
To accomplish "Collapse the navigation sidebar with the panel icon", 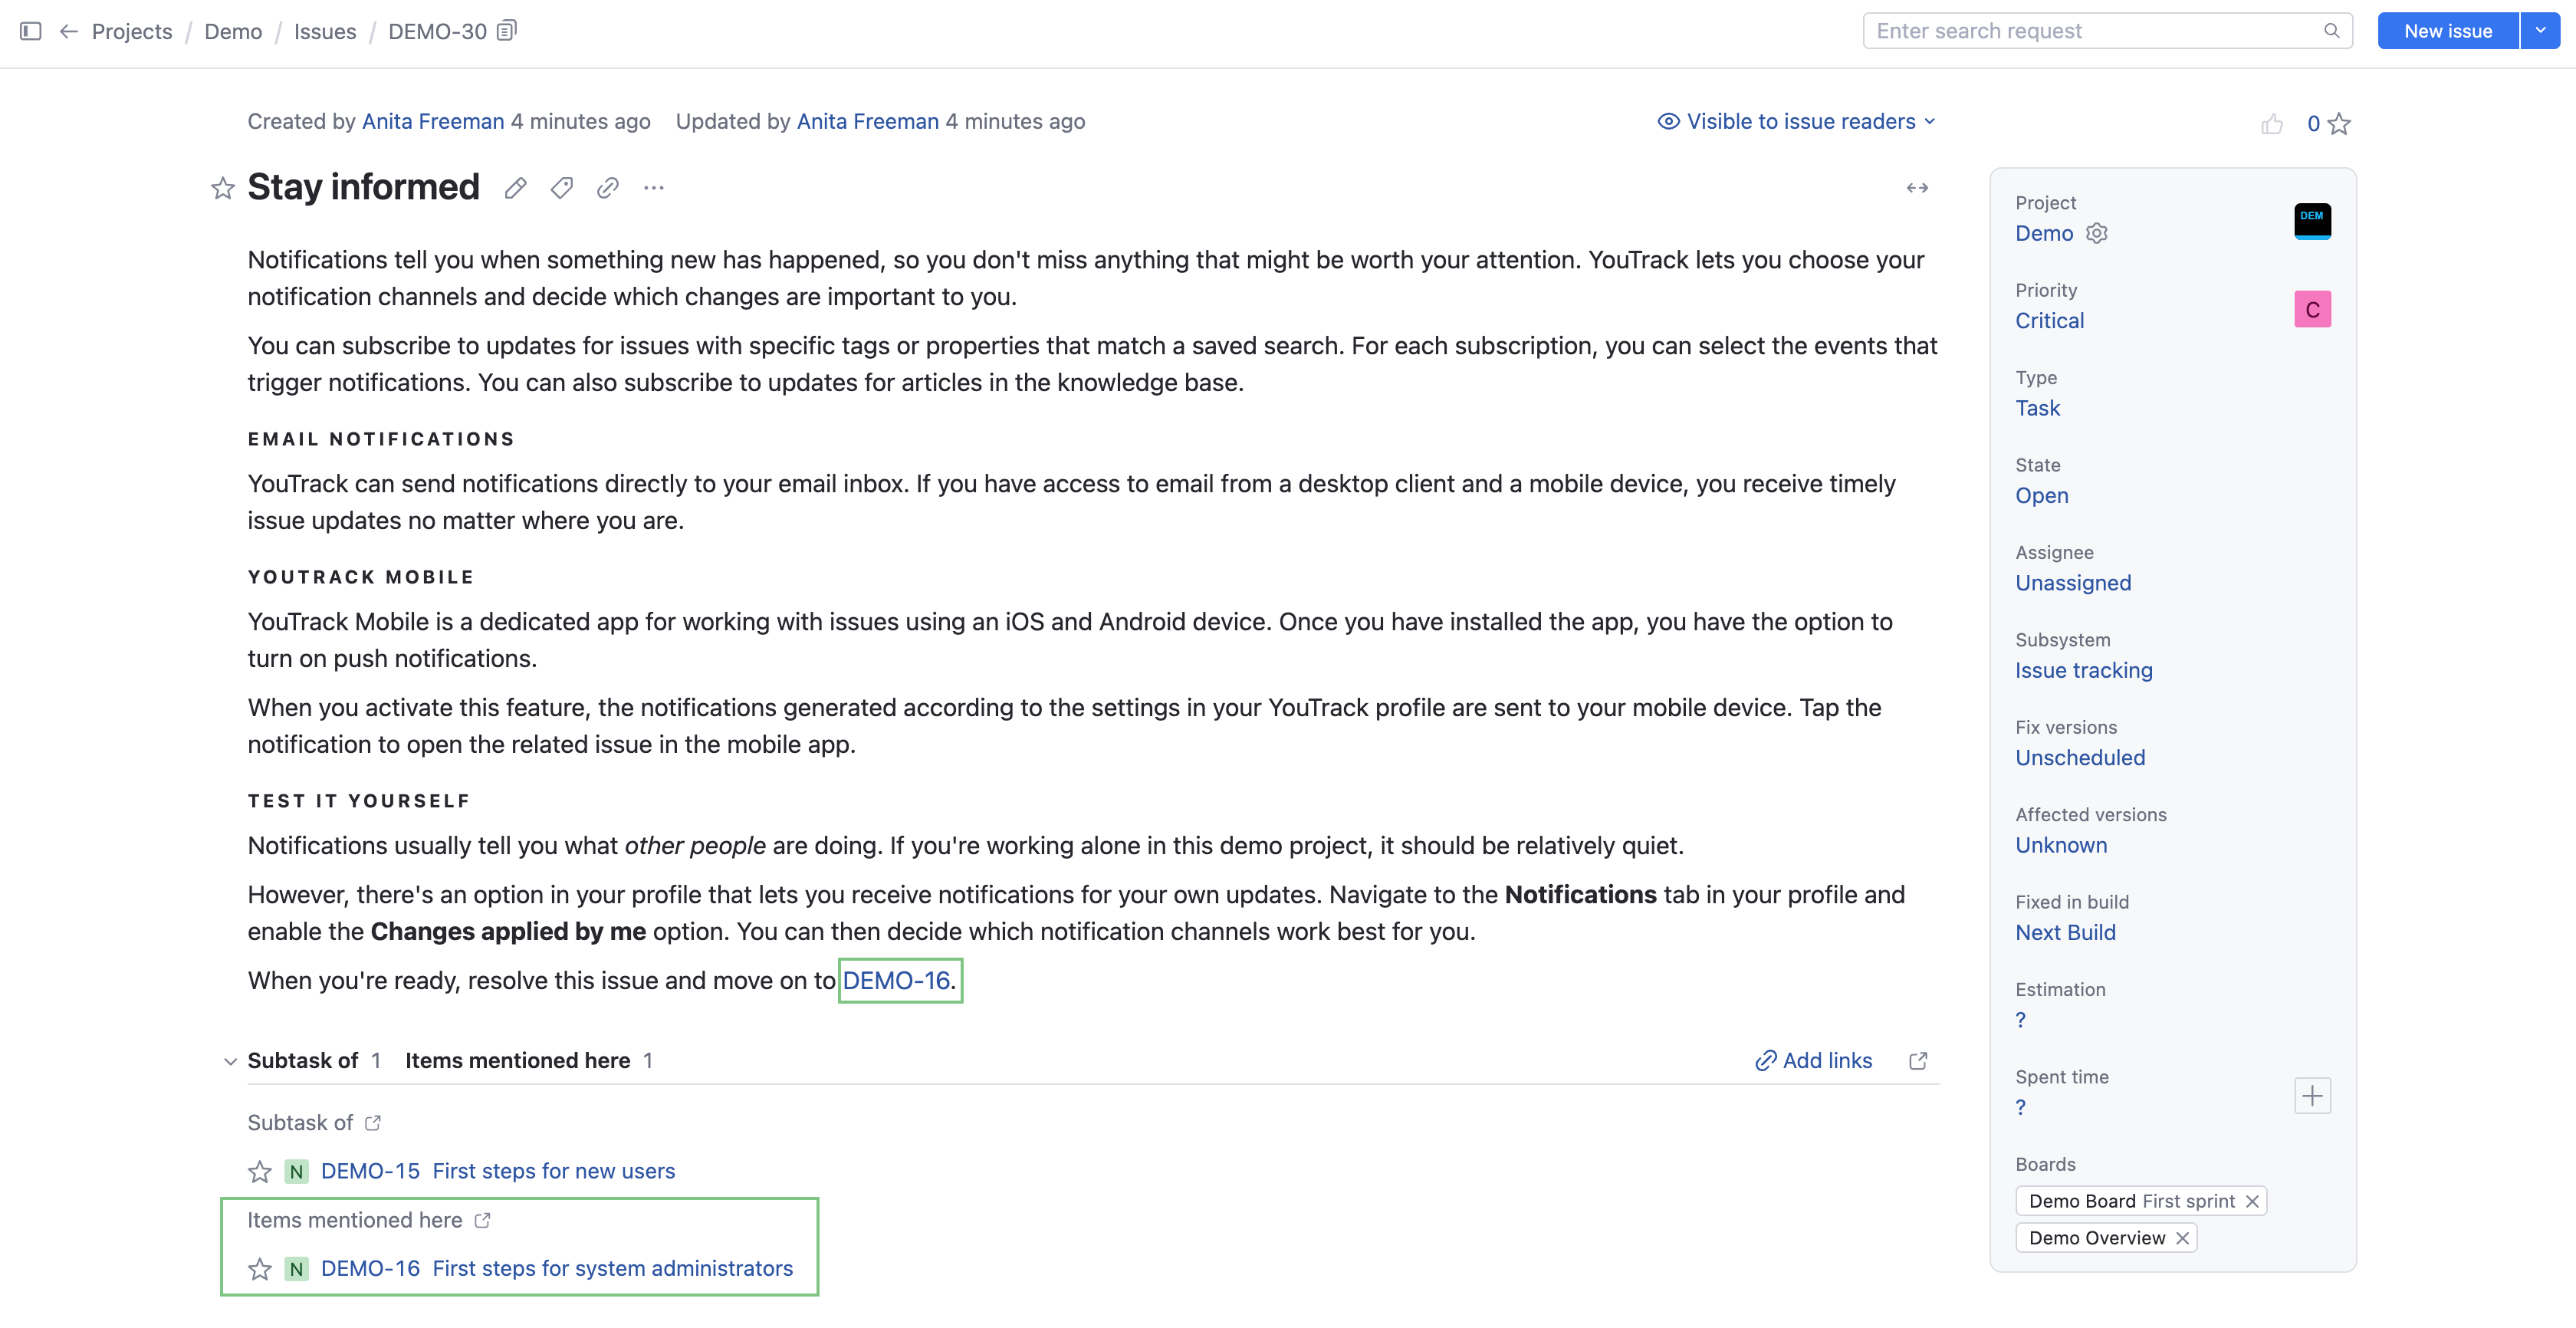I will (30, 31).
